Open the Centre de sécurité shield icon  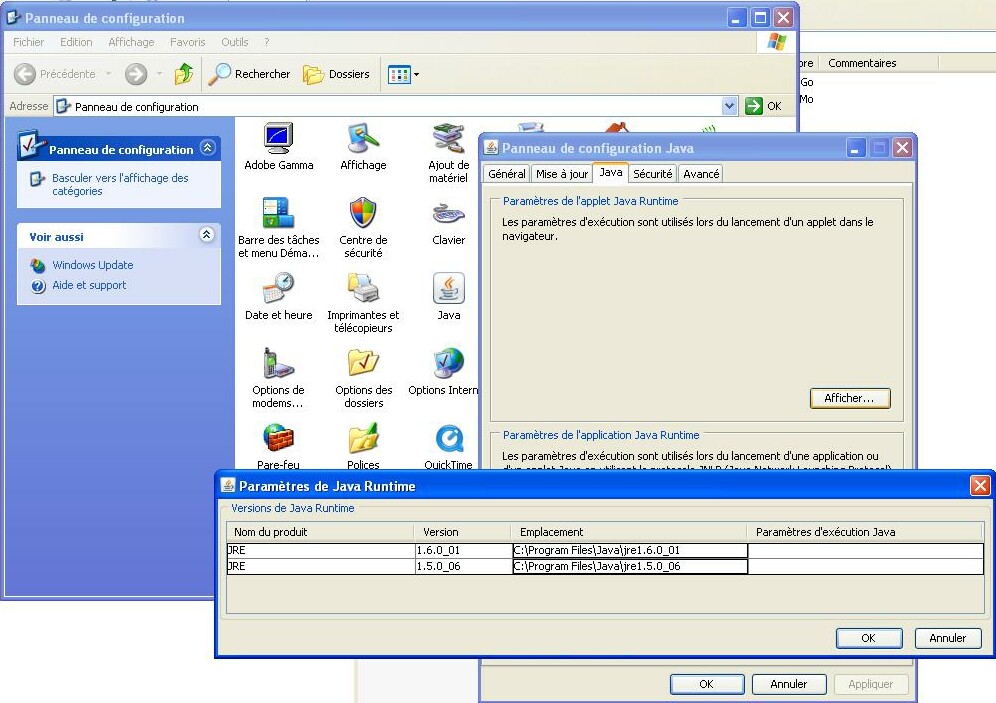click(363, 214)
